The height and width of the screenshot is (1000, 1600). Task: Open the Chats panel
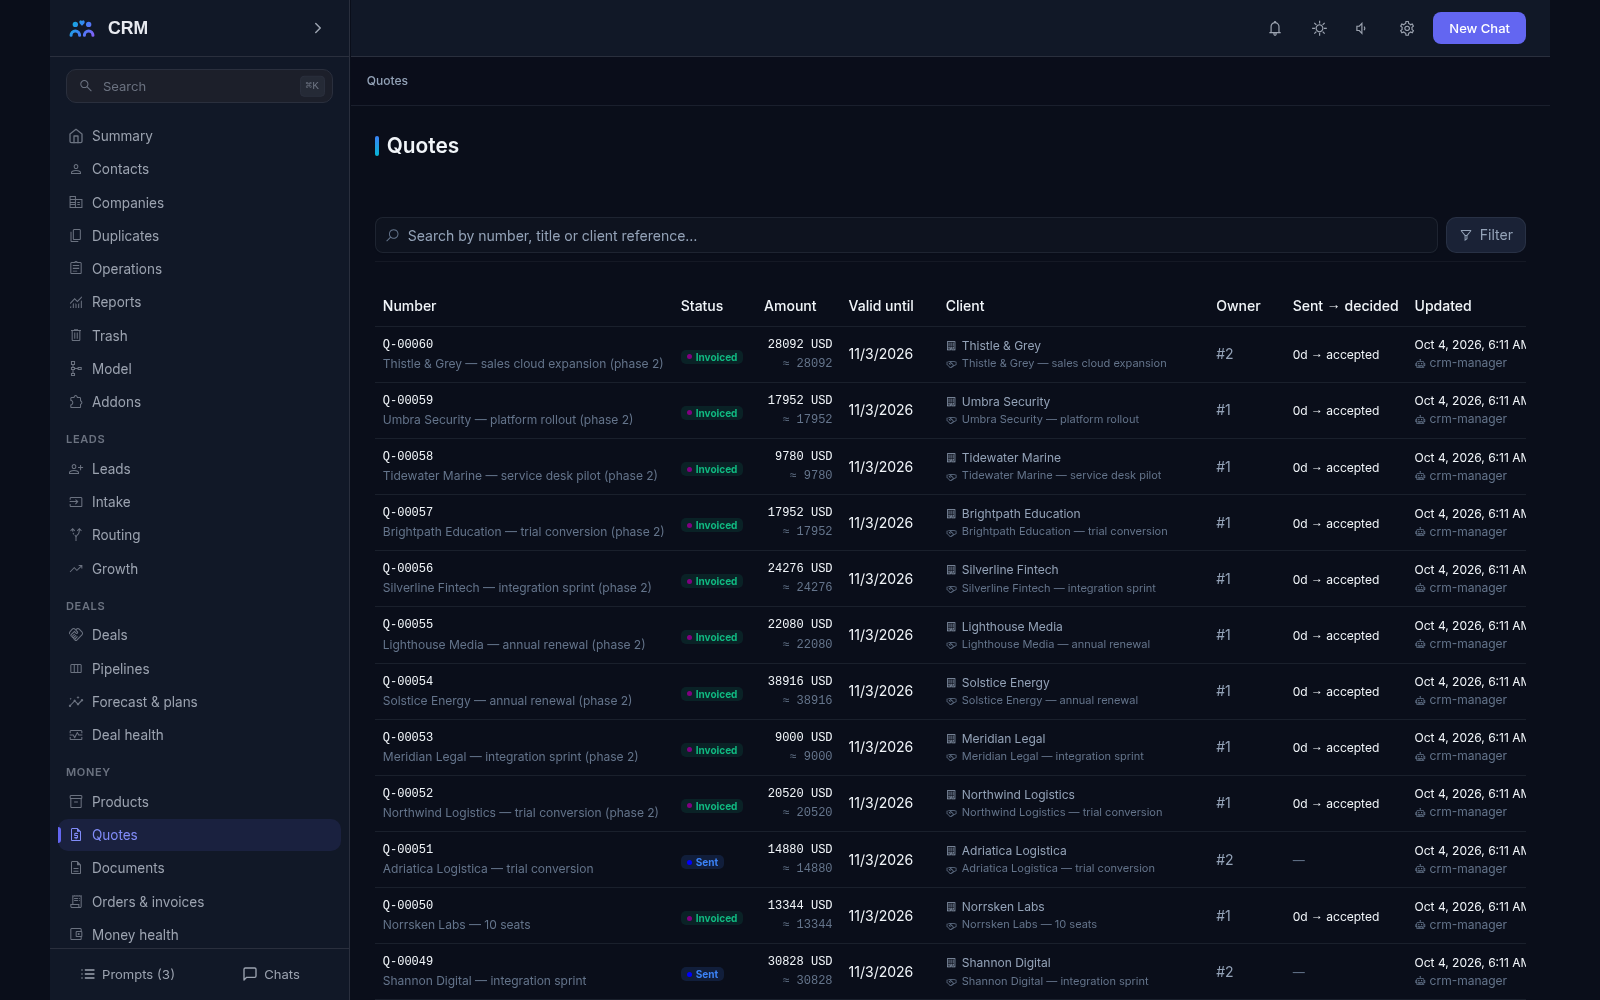[271, 974]
